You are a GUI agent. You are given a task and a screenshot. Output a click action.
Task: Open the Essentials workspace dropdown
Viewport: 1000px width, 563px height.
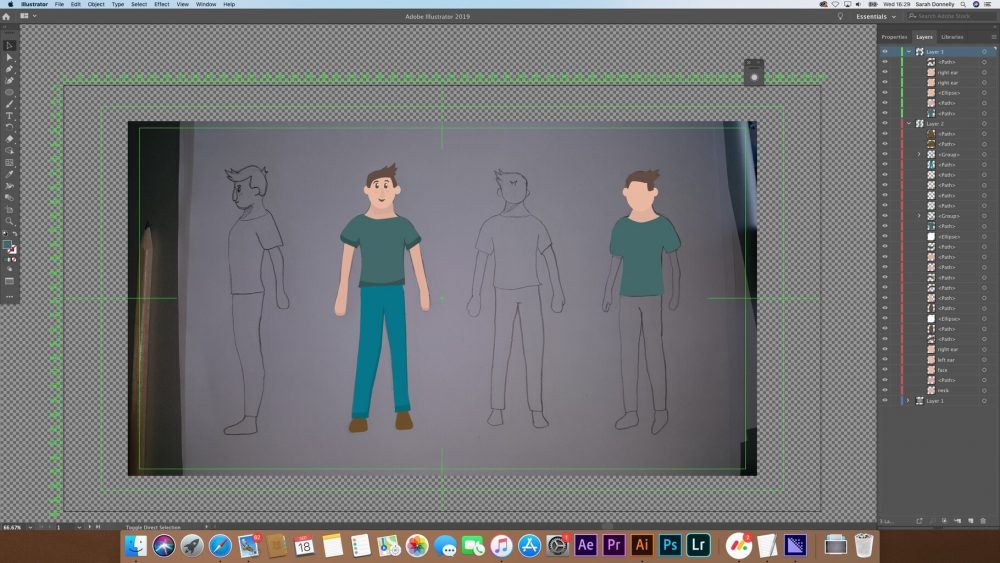876,17
